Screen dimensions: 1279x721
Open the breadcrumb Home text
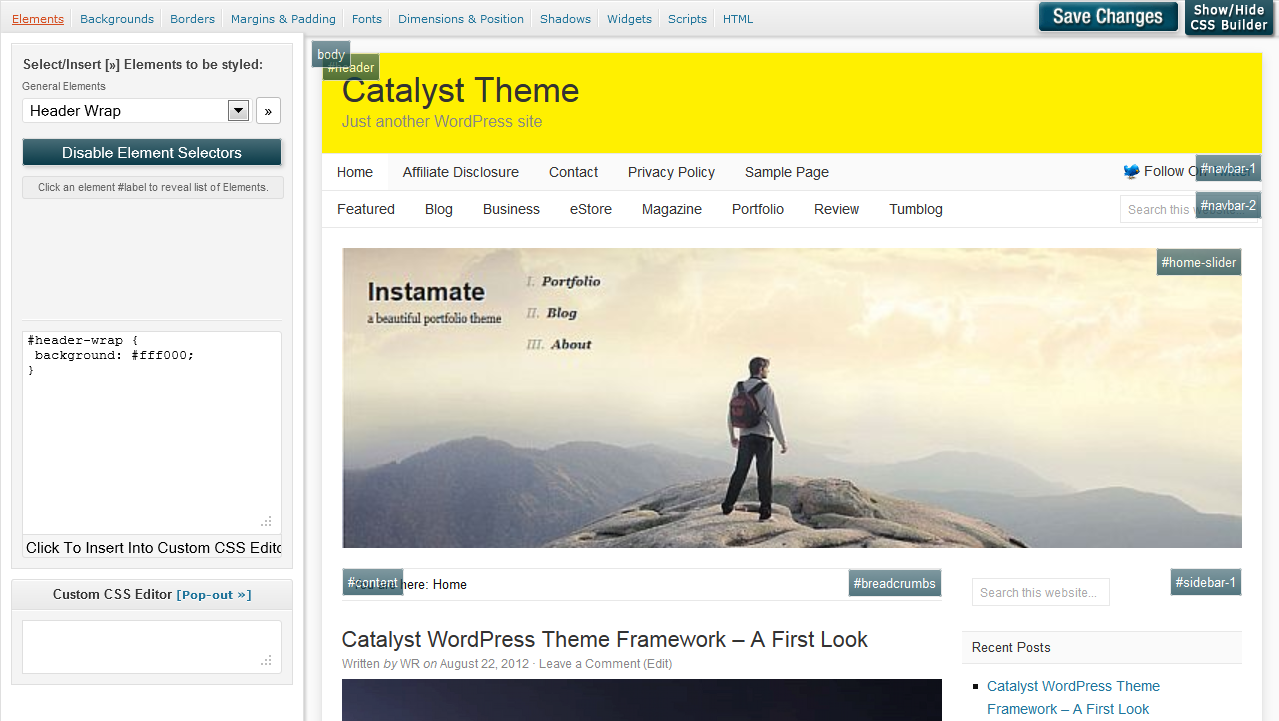[x=450, y=584]
